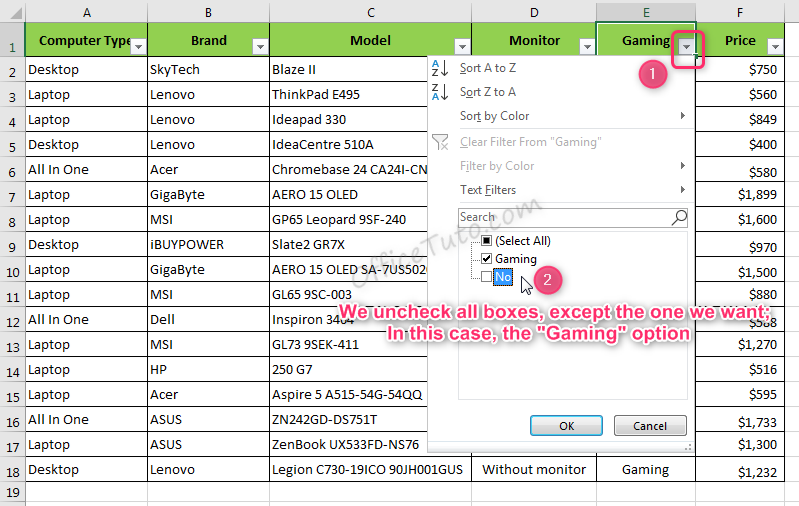The image size is (799, 506).
Task: Select the Gaming cell in row 18
Action: tap(646, 469)
